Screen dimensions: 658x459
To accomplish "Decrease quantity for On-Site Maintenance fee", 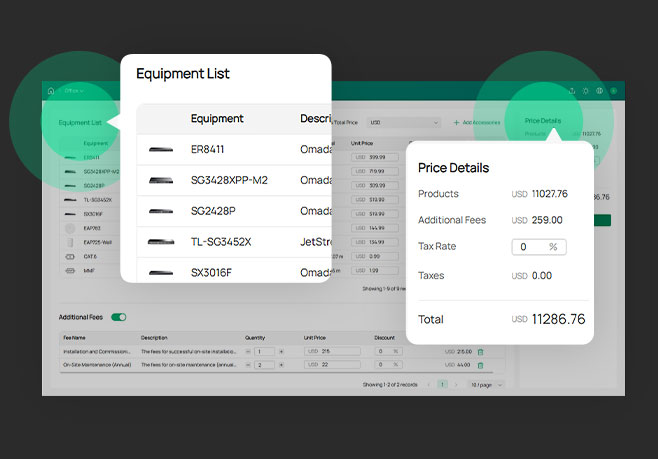I will coord(248,365).
